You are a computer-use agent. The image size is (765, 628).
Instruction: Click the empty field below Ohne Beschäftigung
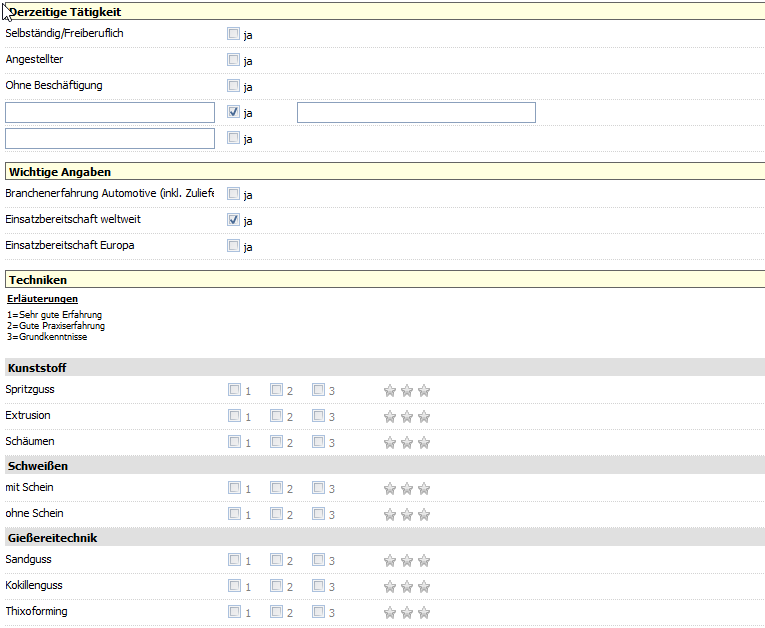110,112
